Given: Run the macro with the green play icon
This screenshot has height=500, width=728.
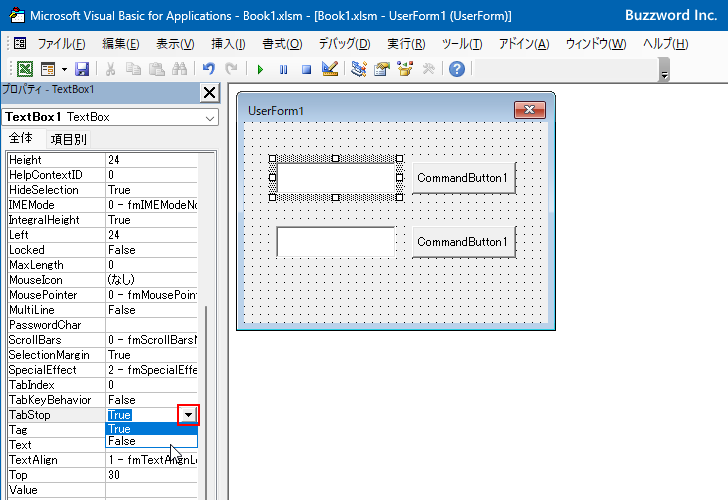Looking at the screenshot, I should tap(260, 70).
